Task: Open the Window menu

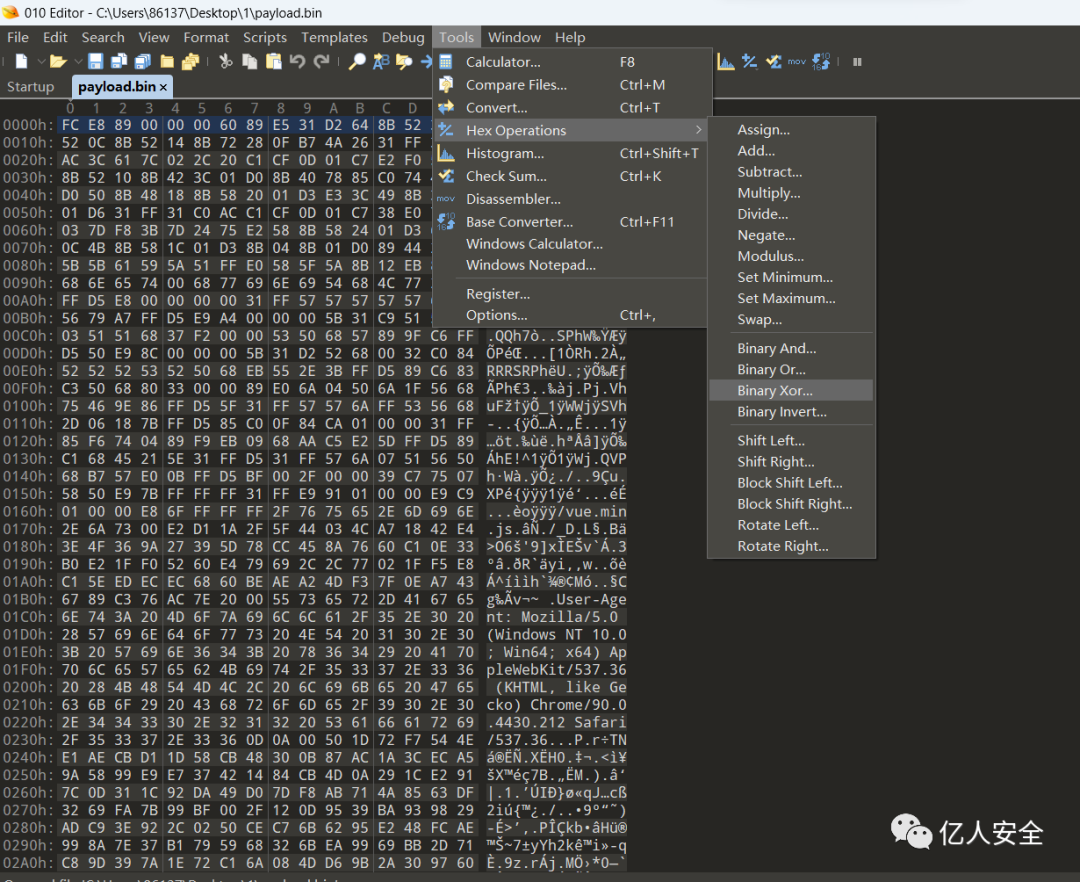Action: coord(515,37)
